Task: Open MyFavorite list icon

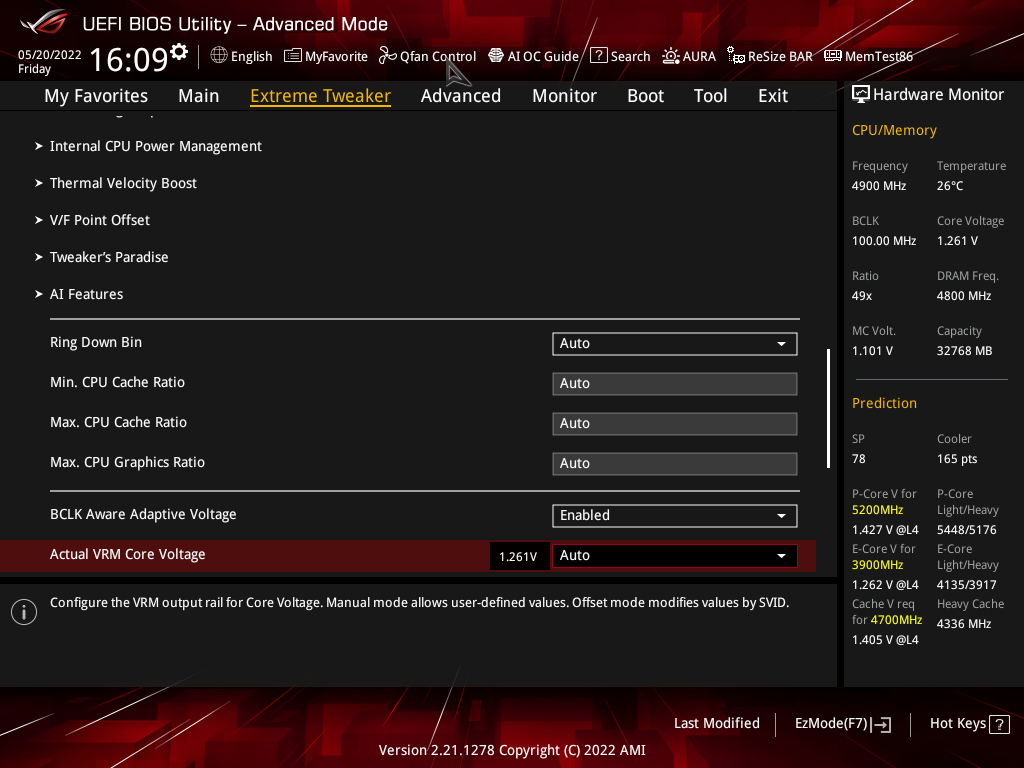Action: point(293,56)
